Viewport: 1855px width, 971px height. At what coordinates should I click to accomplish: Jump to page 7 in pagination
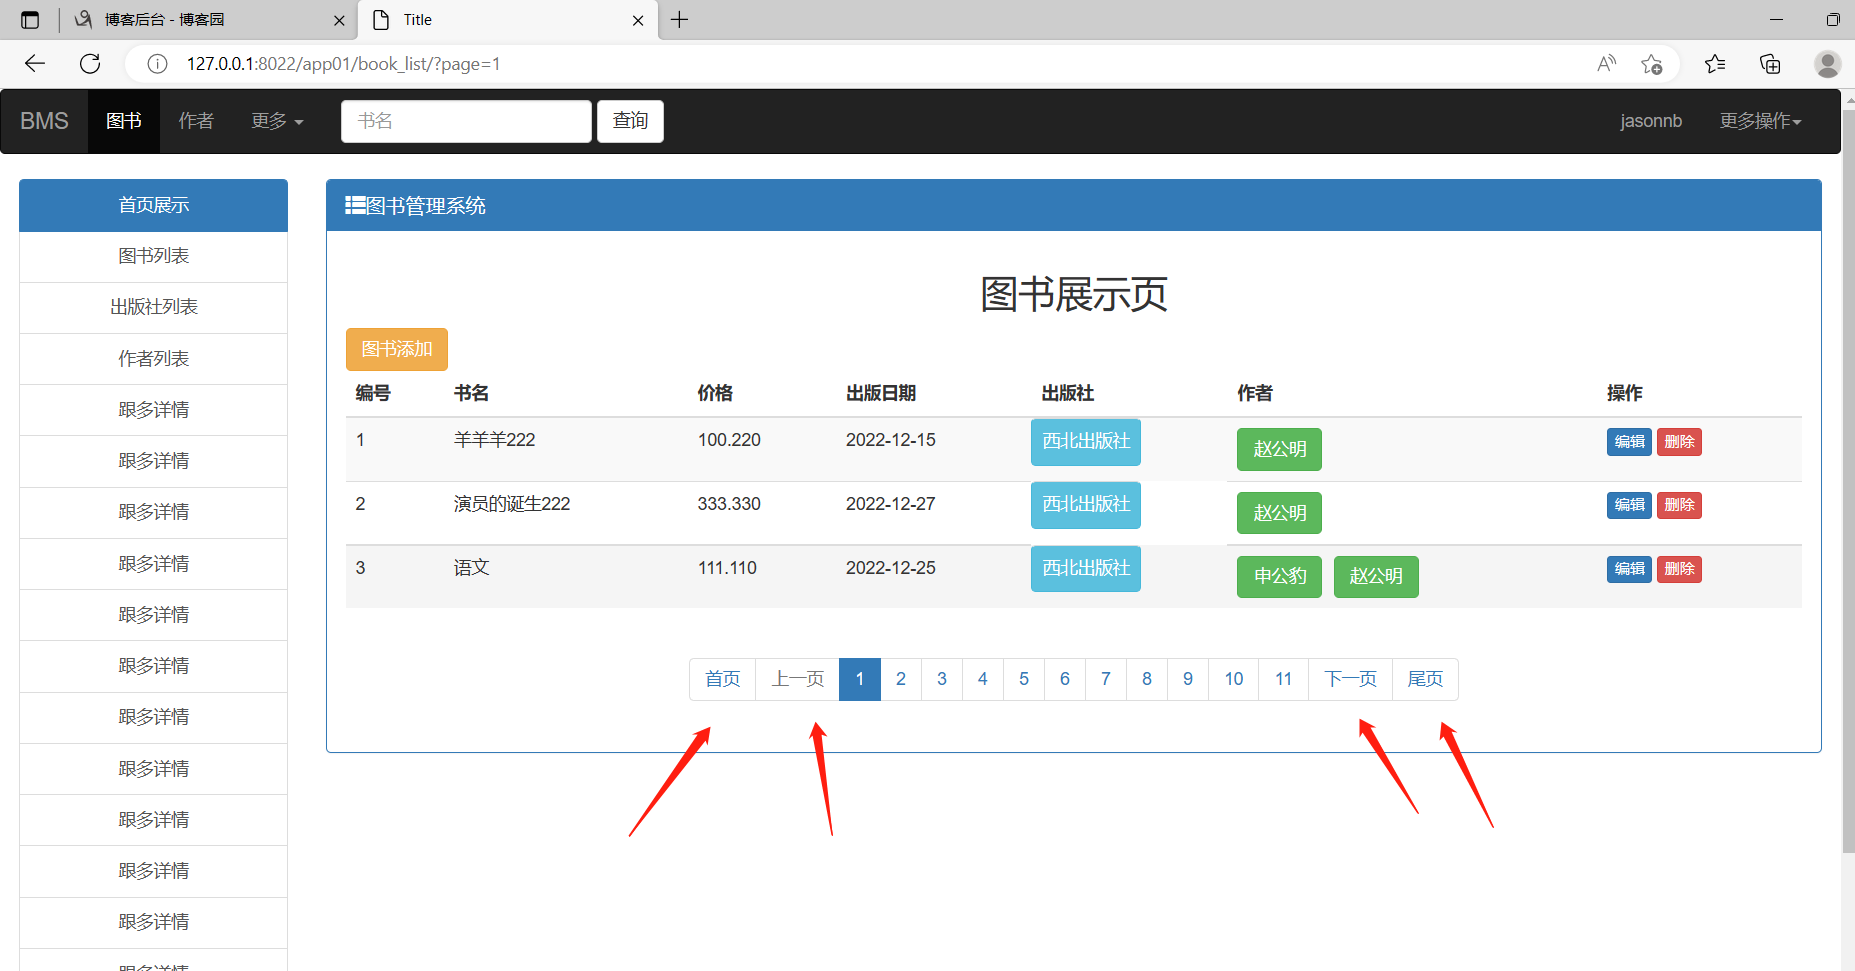pyautogui.click(x=1106, y=679)
